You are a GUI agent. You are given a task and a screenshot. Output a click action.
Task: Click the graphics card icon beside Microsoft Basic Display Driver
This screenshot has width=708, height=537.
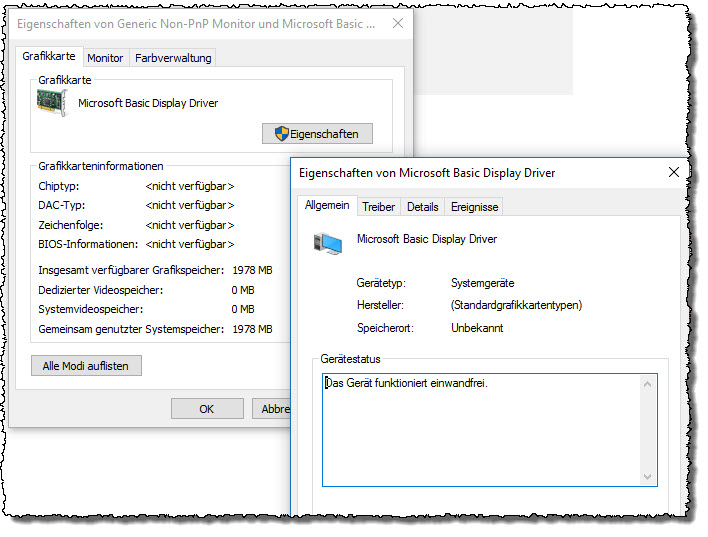(52, 103)
